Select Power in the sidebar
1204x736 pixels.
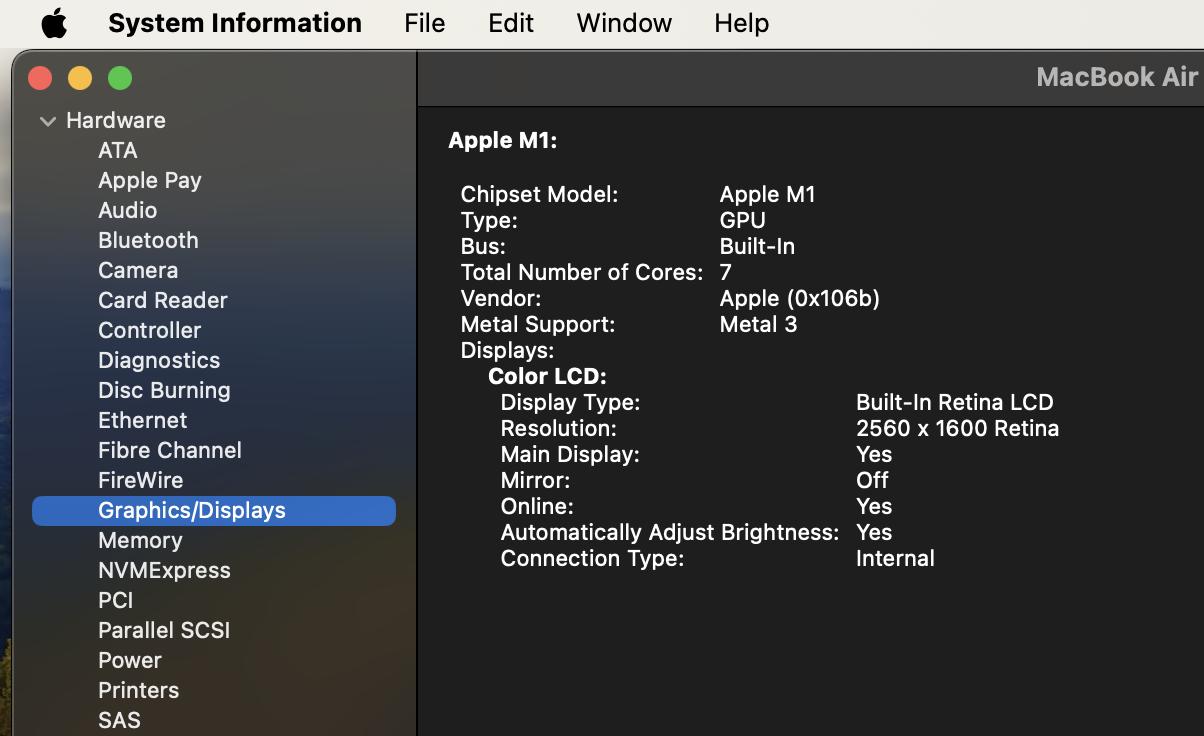[130, 660]
